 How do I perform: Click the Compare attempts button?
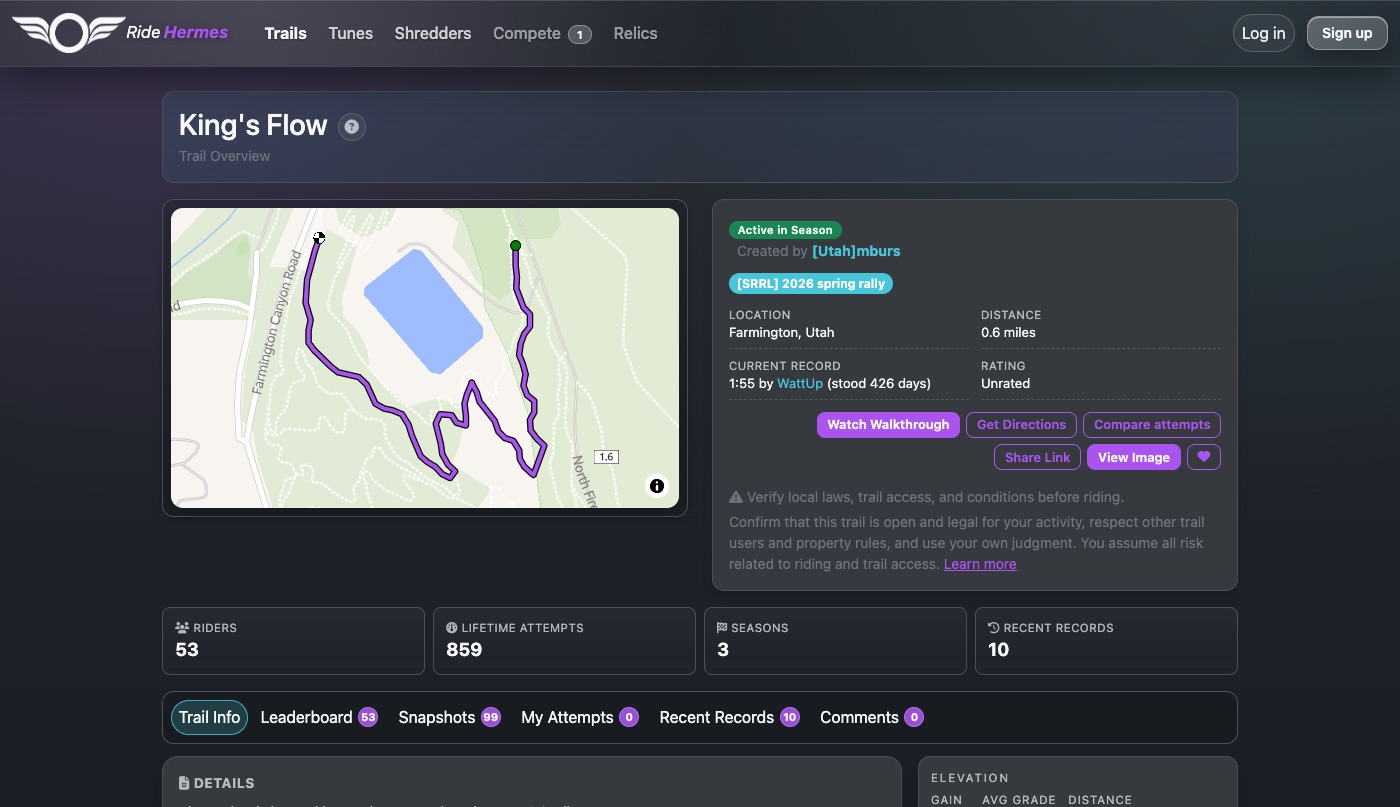pyautogui.click(x=1152, y=425)
